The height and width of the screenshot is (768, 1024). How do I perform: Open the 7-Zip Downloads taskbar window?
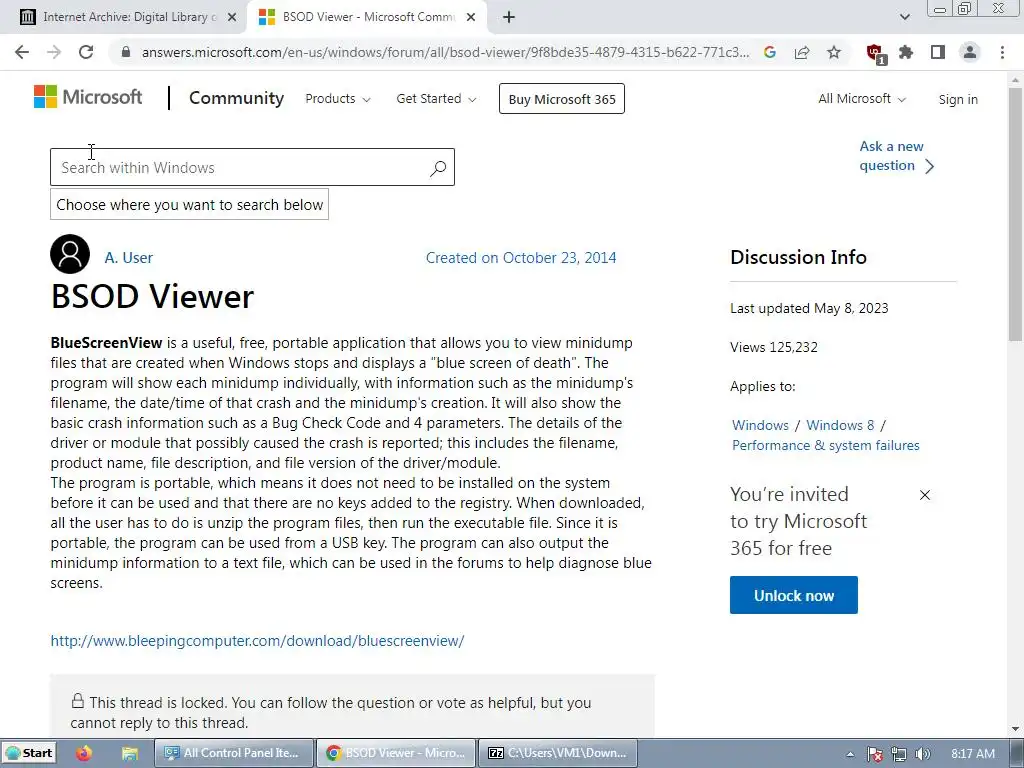(558, 753)
